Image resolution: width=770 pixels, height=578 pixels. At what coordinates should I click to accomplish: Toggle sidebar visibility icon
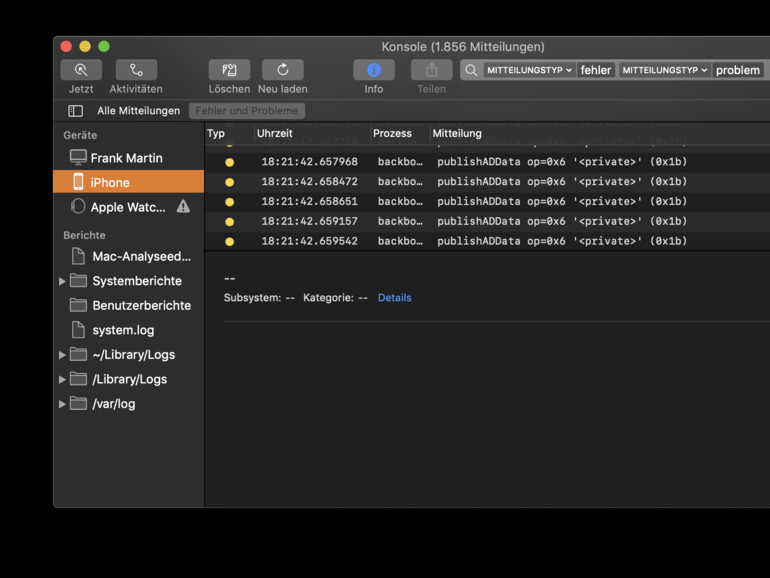pyautogui.click(x=75, y=111)
